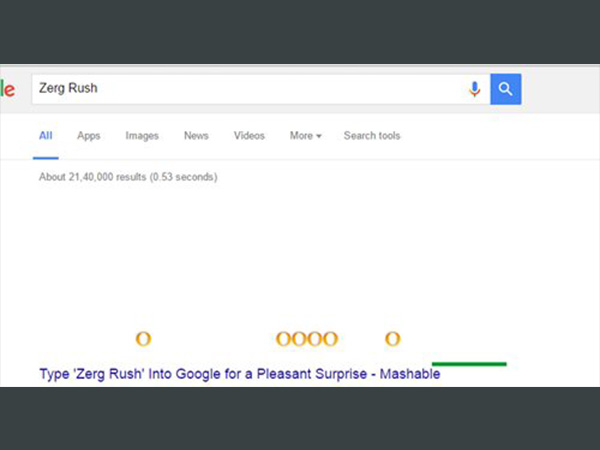
Task: Open the Mashable Zerg Rush result link
Action: [240, 374]
